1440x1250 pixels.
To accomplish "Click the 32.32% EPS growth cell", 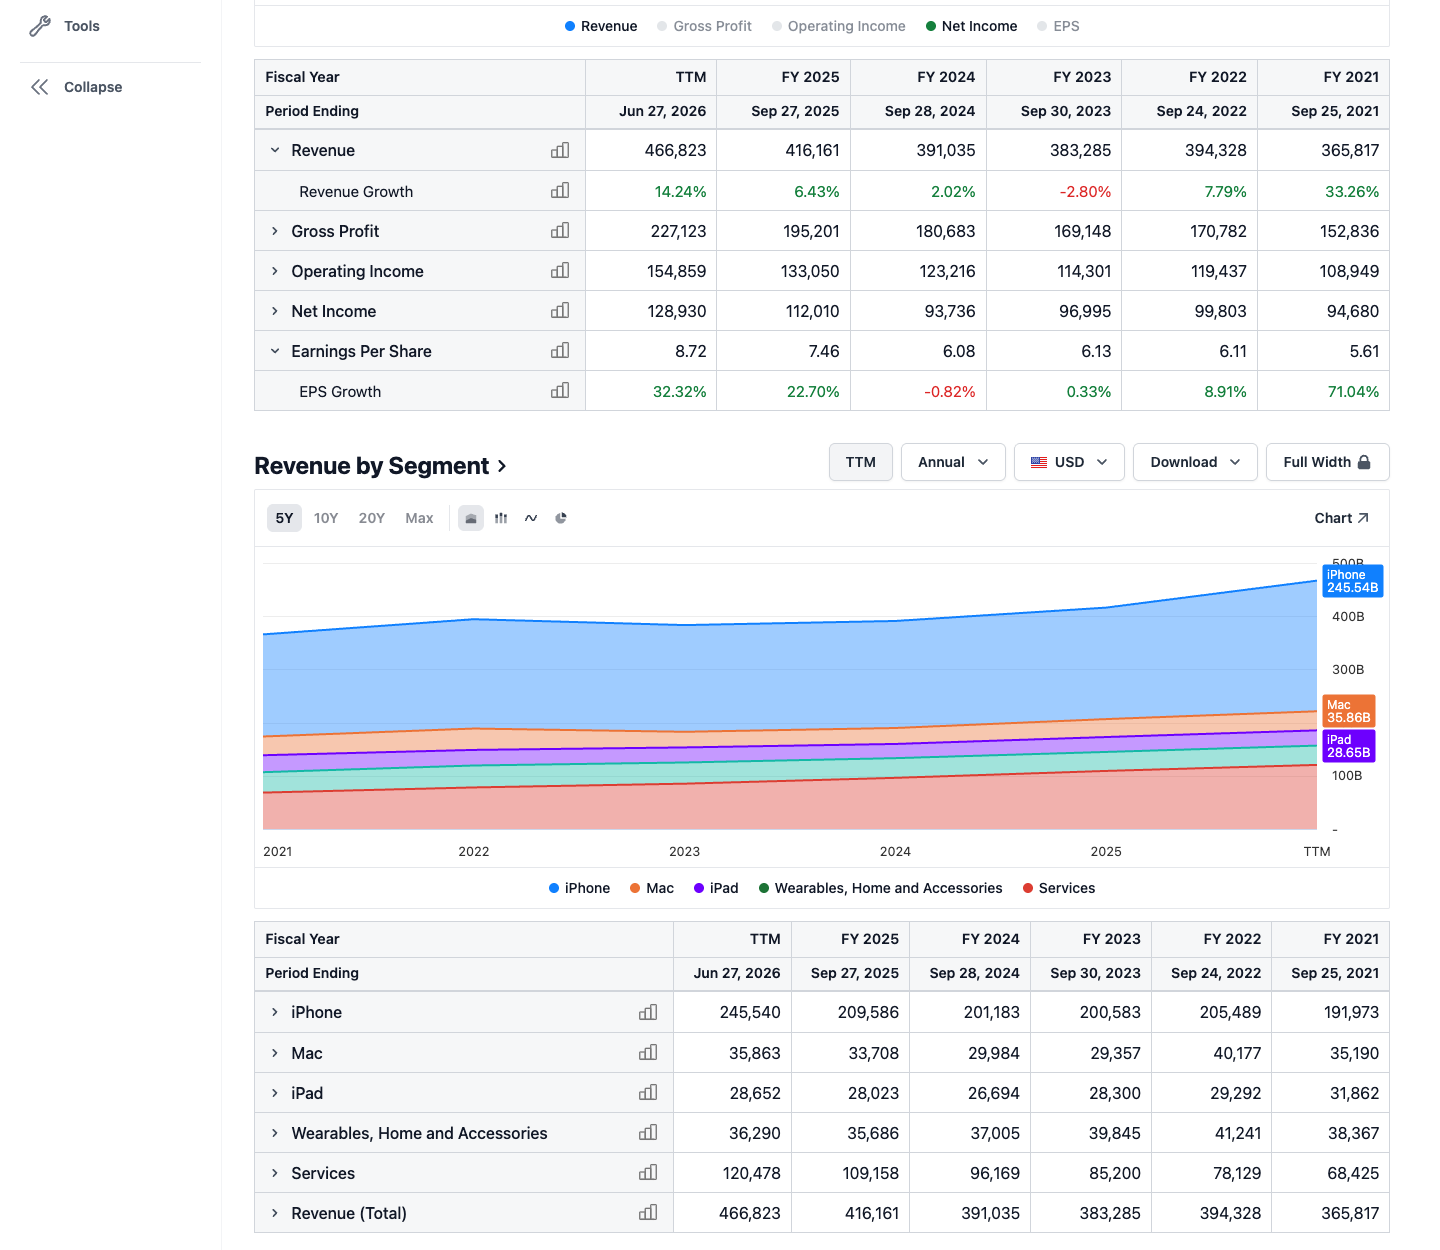I will pos(680,391).
